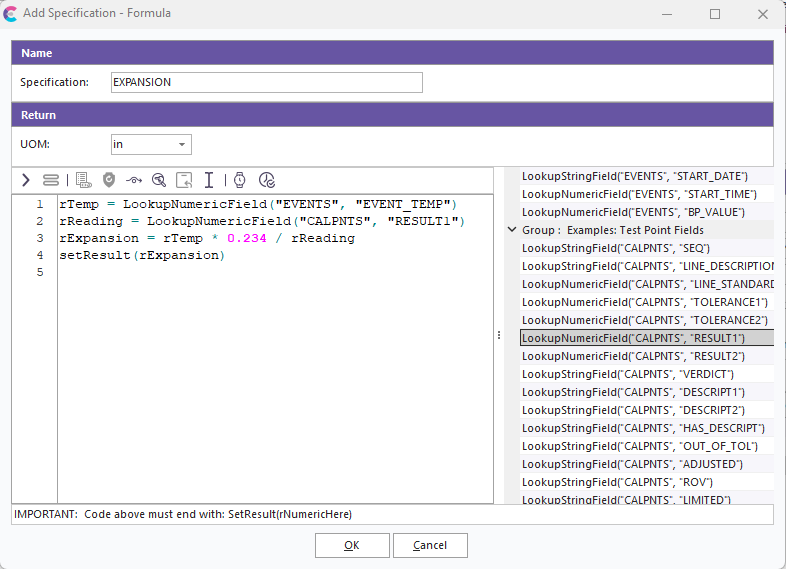Click the document list toolbar icon

click(84, 180)
